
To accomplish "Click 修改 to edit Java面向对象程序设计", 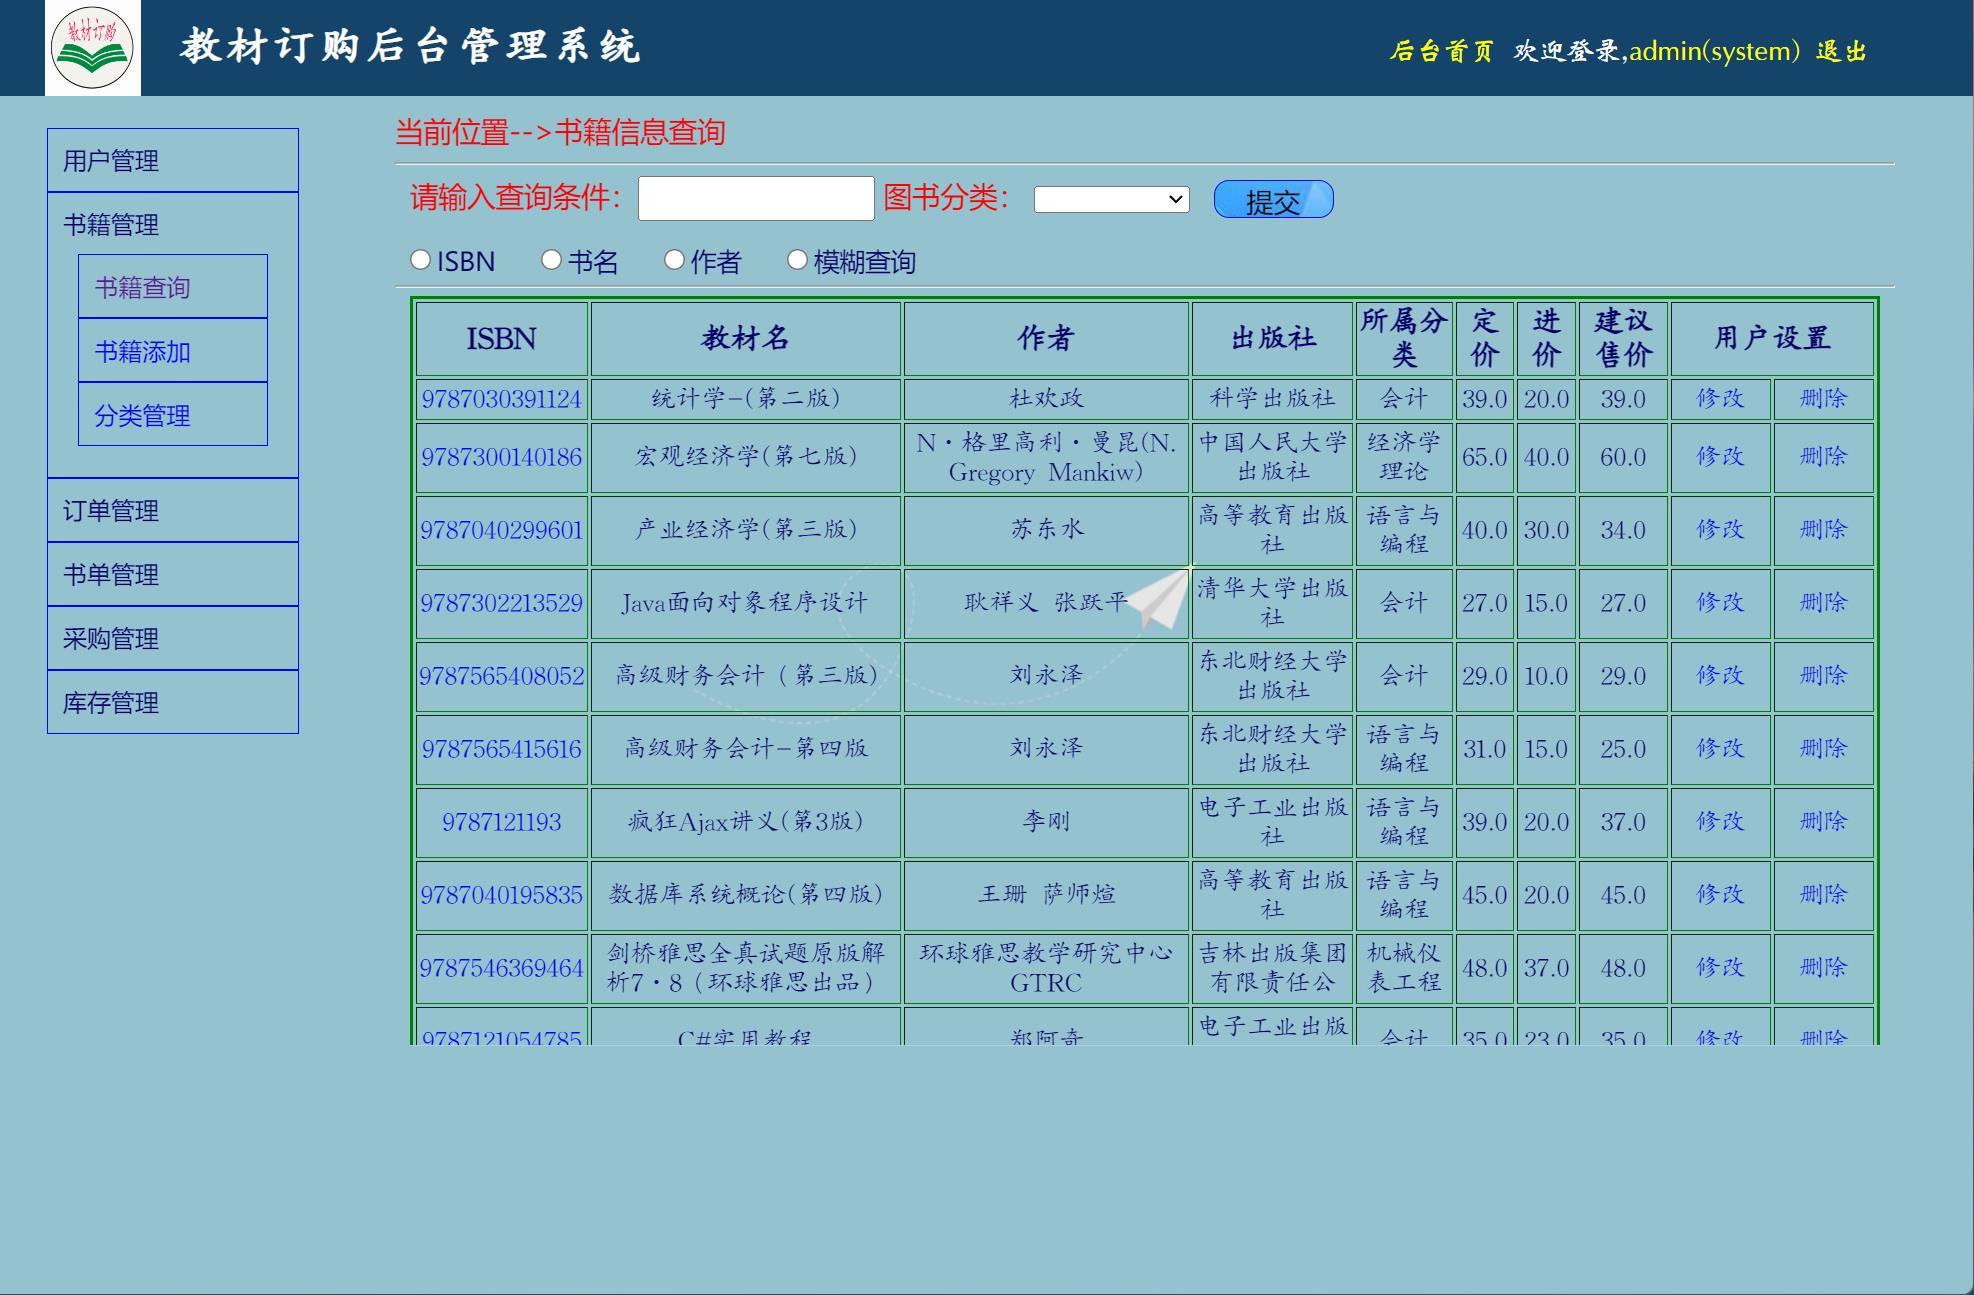I will (1719, 603).
